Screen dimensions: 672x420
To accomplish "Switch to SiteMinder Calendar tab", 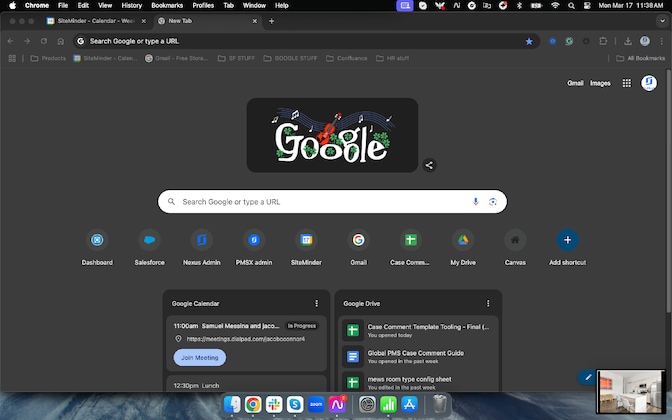I will (x=96, y=21).
